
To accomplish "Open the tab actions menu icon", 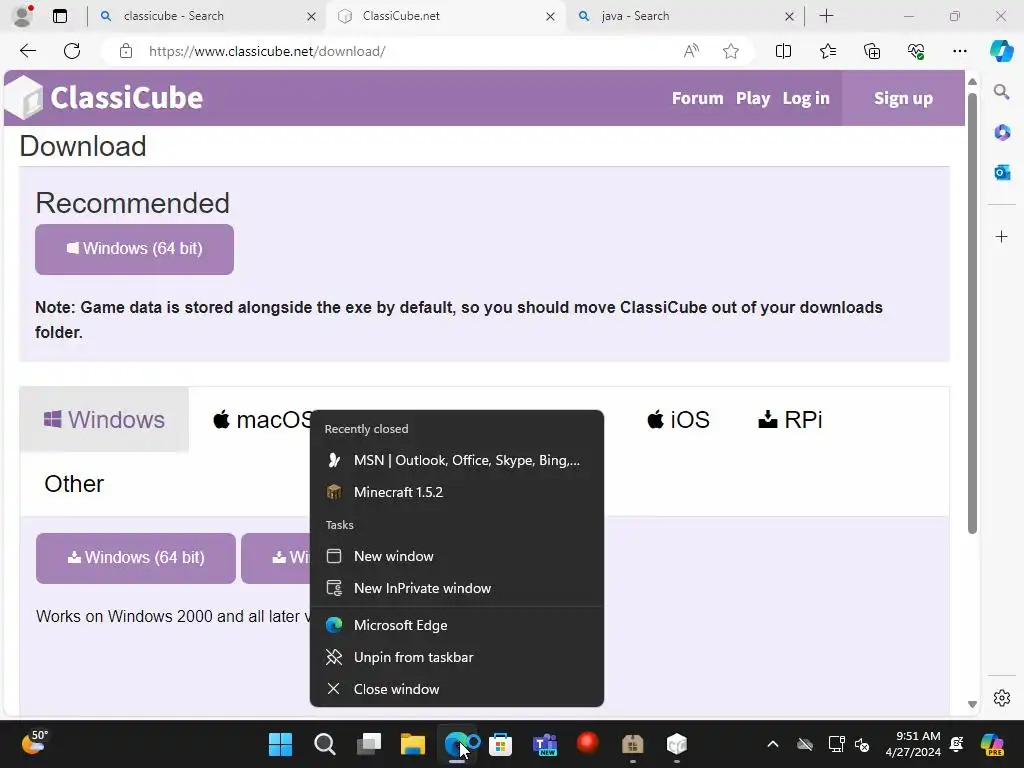I will coord(60,16).
